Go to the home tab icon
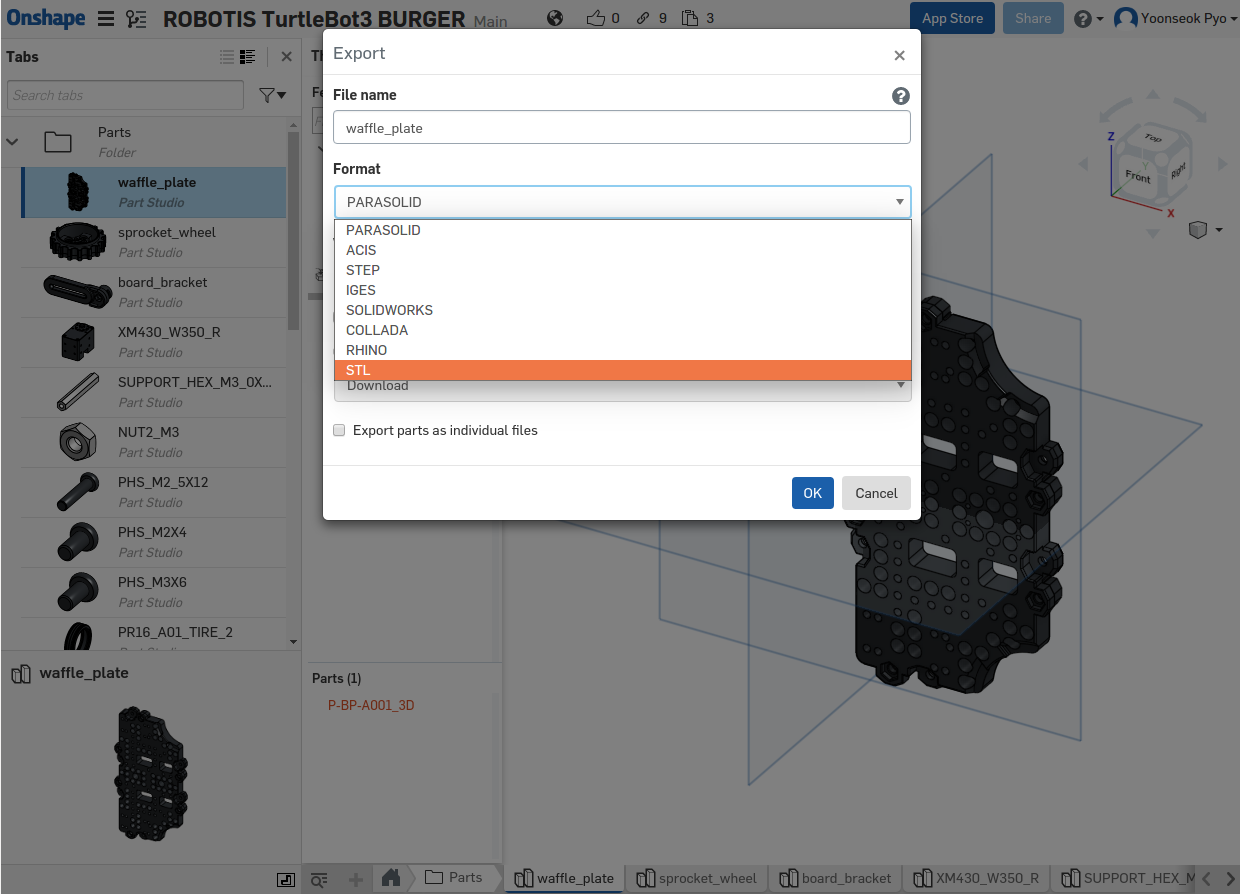Screen dimensions: 1240x894 (x=391, y=878)
